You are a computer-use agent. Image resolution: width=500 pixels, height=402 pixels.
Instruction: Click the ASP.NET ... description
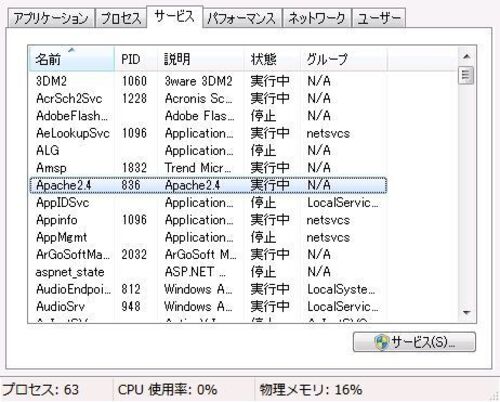pos(195,272)
